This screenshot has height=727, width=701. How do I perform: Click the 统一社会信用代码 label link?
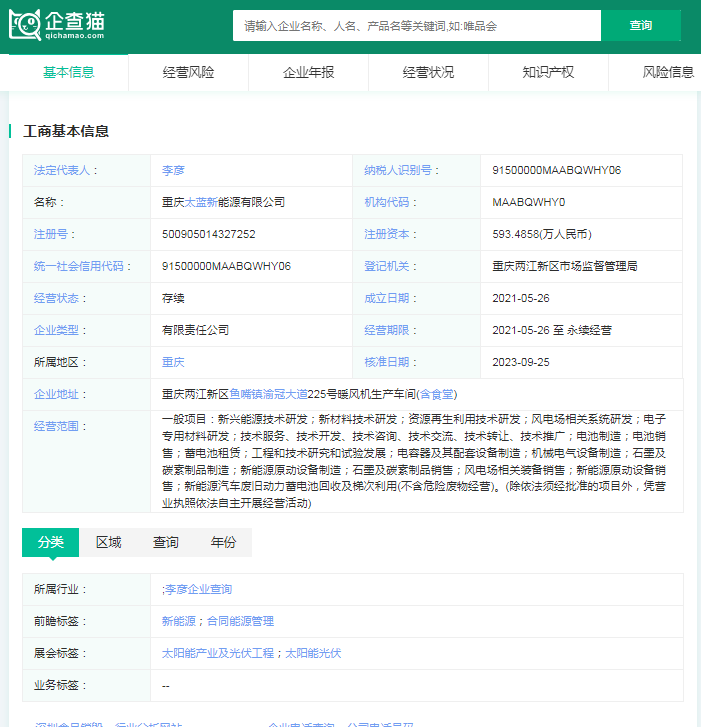coord(78,267)
